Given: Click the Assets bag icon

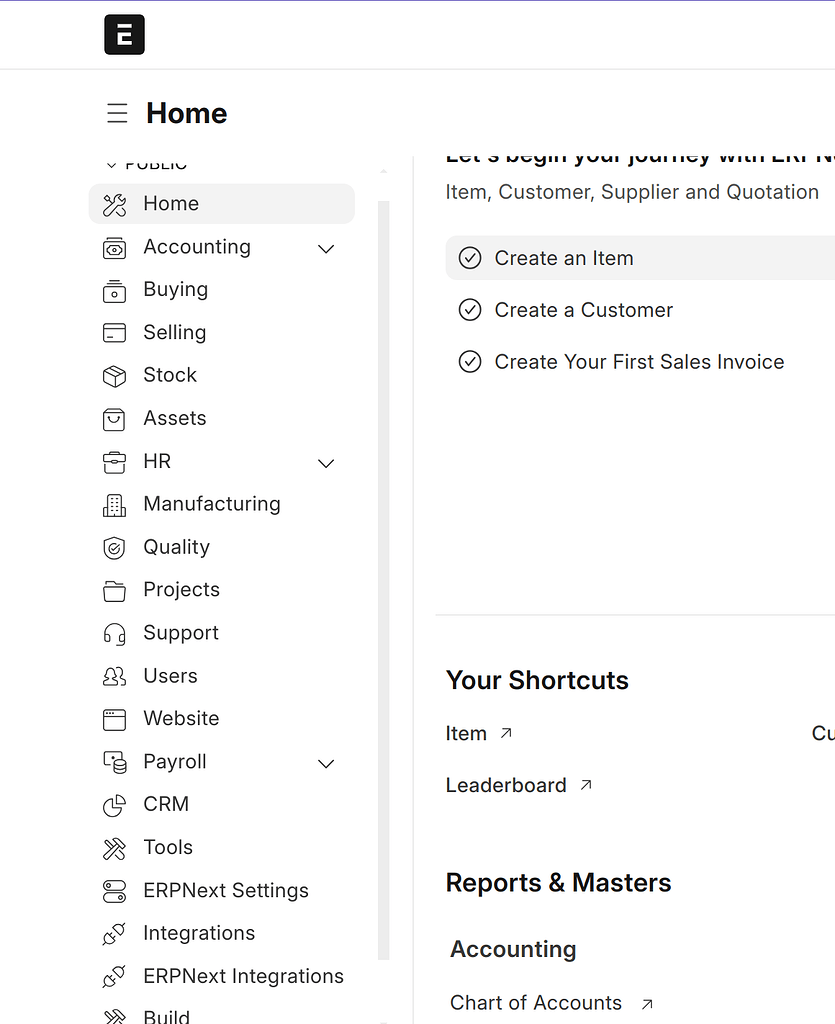Looking at the screenshot, I should pos(115,419).
